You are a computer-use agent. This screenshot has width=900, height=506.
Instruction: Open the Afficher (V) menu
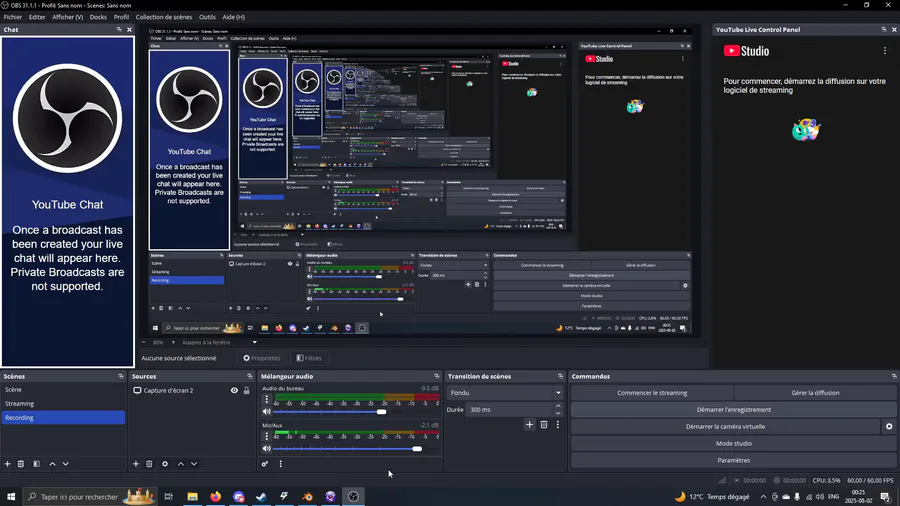tap(68, 17)
